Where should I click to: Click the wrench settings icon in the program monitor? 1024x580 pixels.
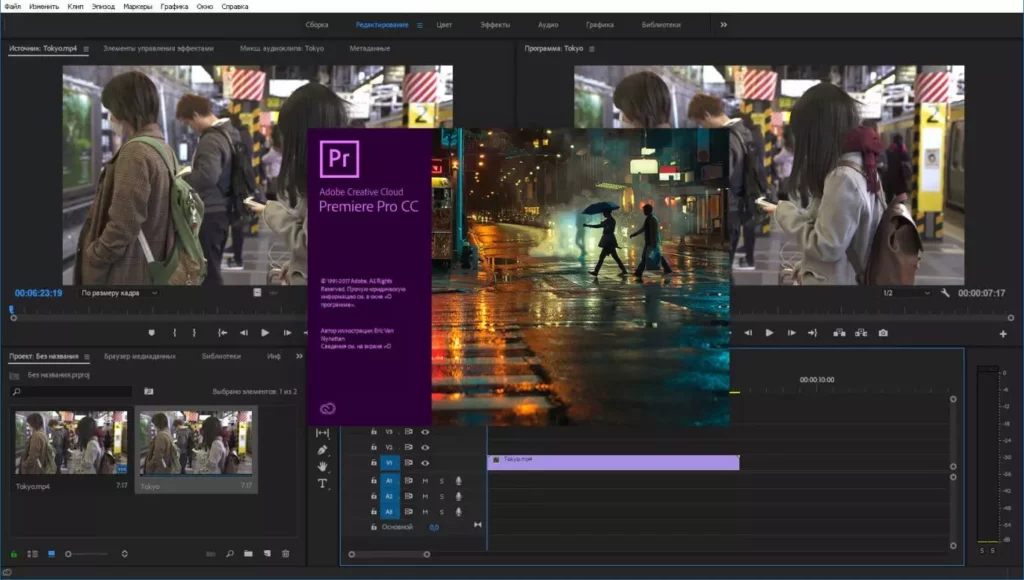945,293
